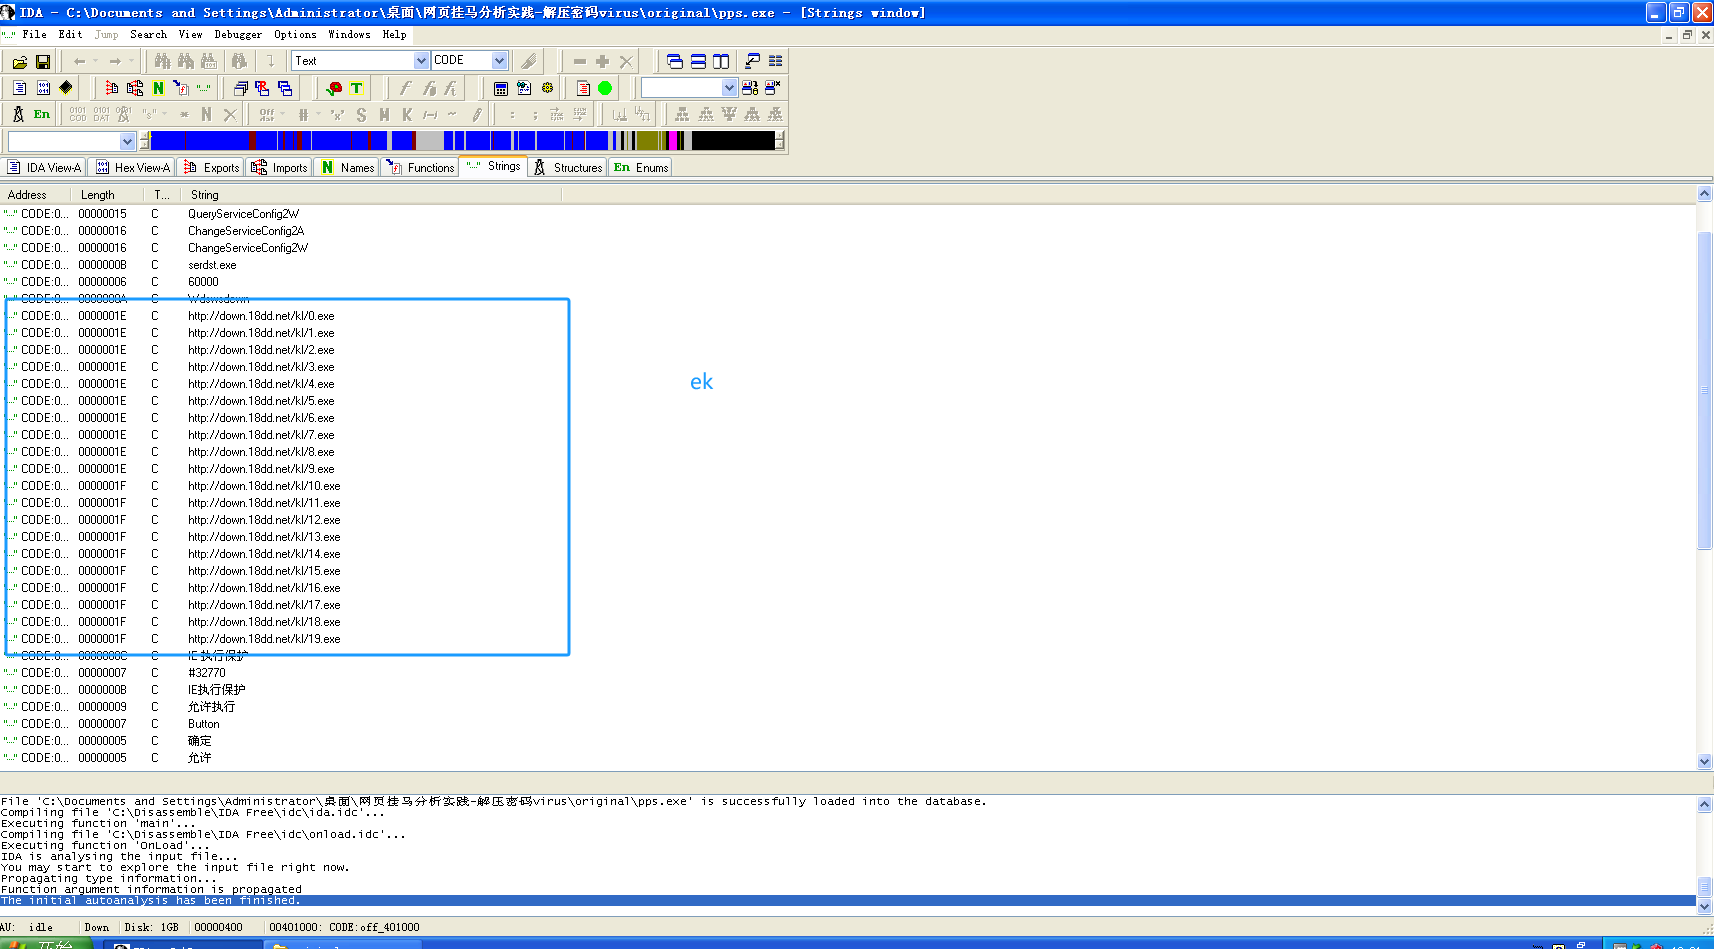This screenshot has height=949, width=1714.
Task: Open the Search menu
Action: coord(148,34)
